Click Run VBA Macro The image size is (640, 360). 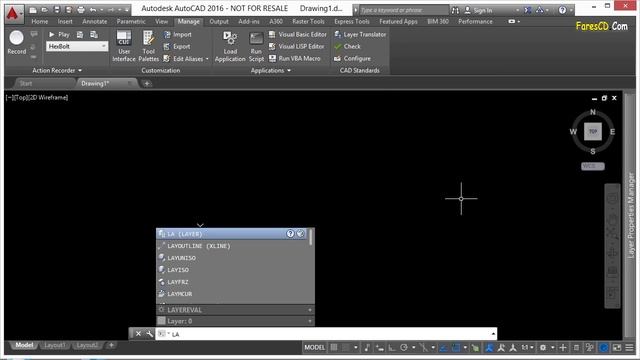295,58
